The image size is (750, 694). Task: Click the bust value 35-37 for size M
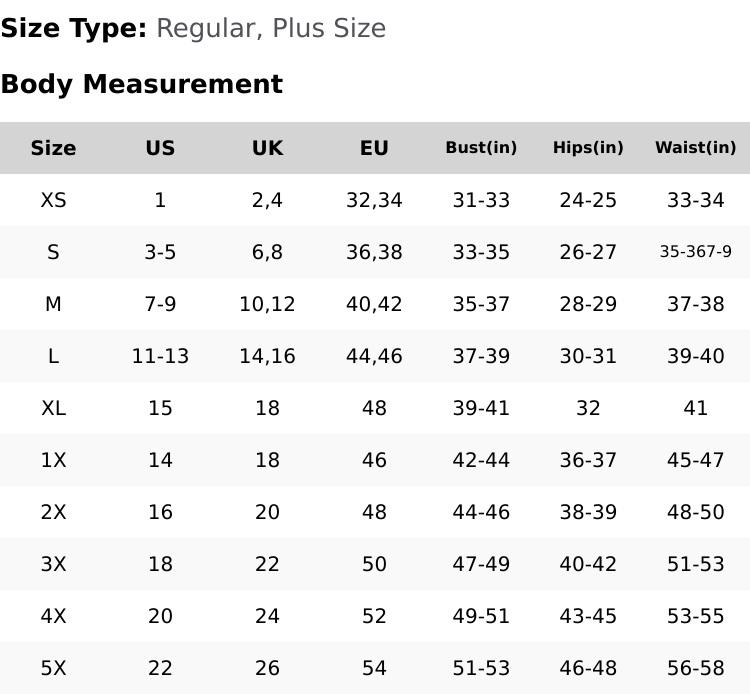481,304
